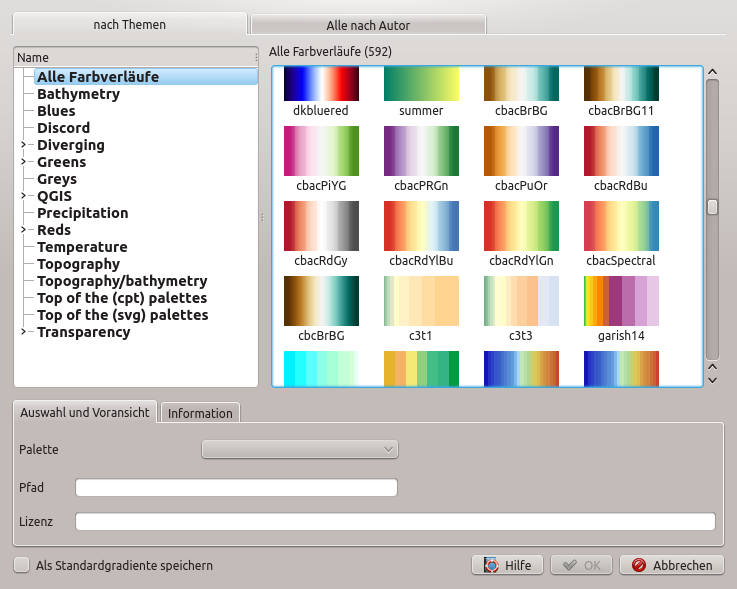Open the Palette dropdown

coord(300,449)
